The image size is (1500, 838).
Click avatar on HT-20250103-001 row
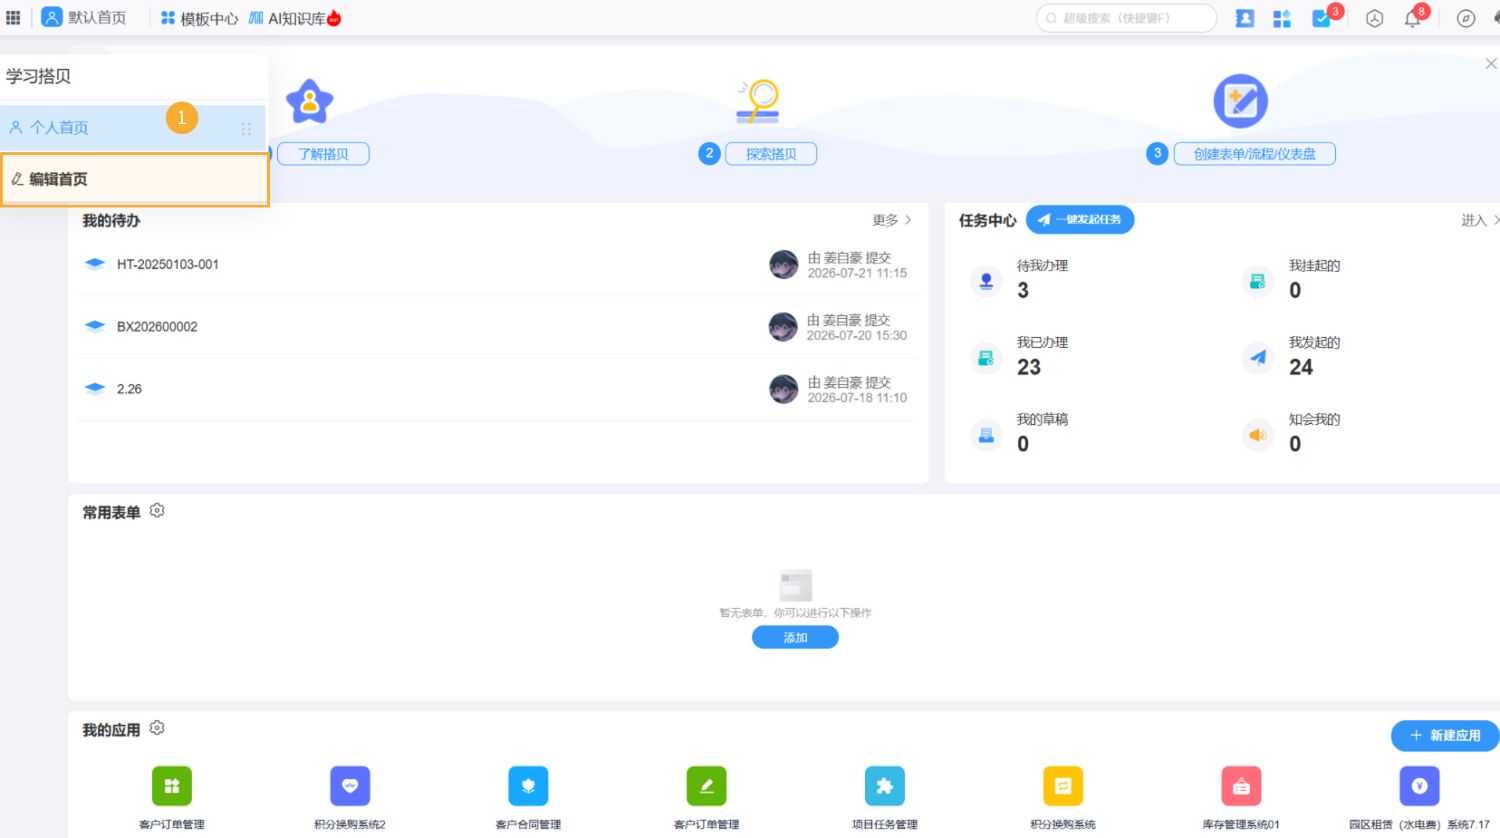click(x=784, y=264)
